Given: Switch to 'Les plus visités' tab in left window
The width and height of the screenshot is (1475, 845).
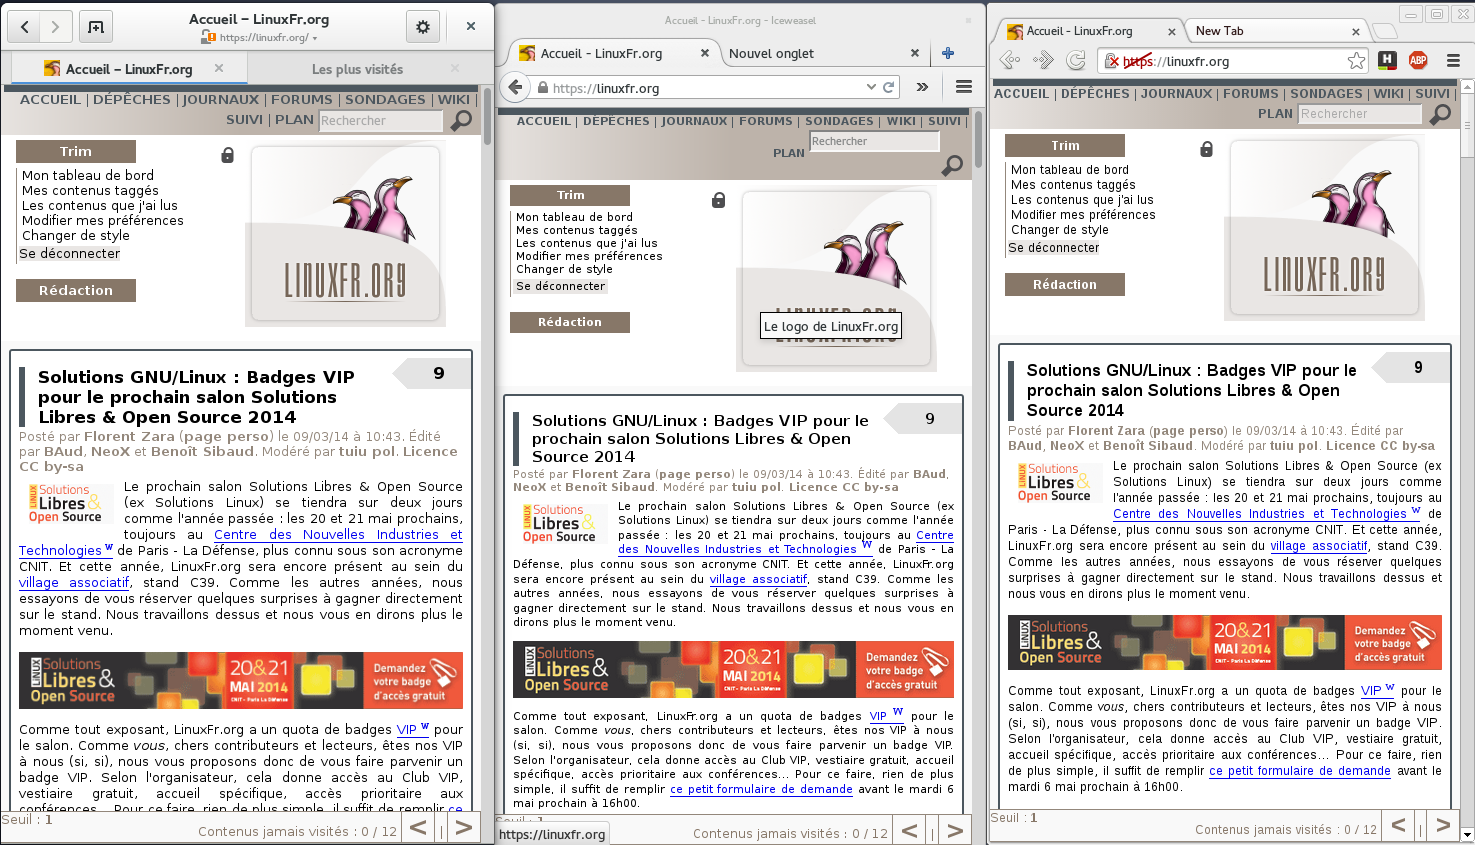Looking at the screenshot, I should click(357, 69).
